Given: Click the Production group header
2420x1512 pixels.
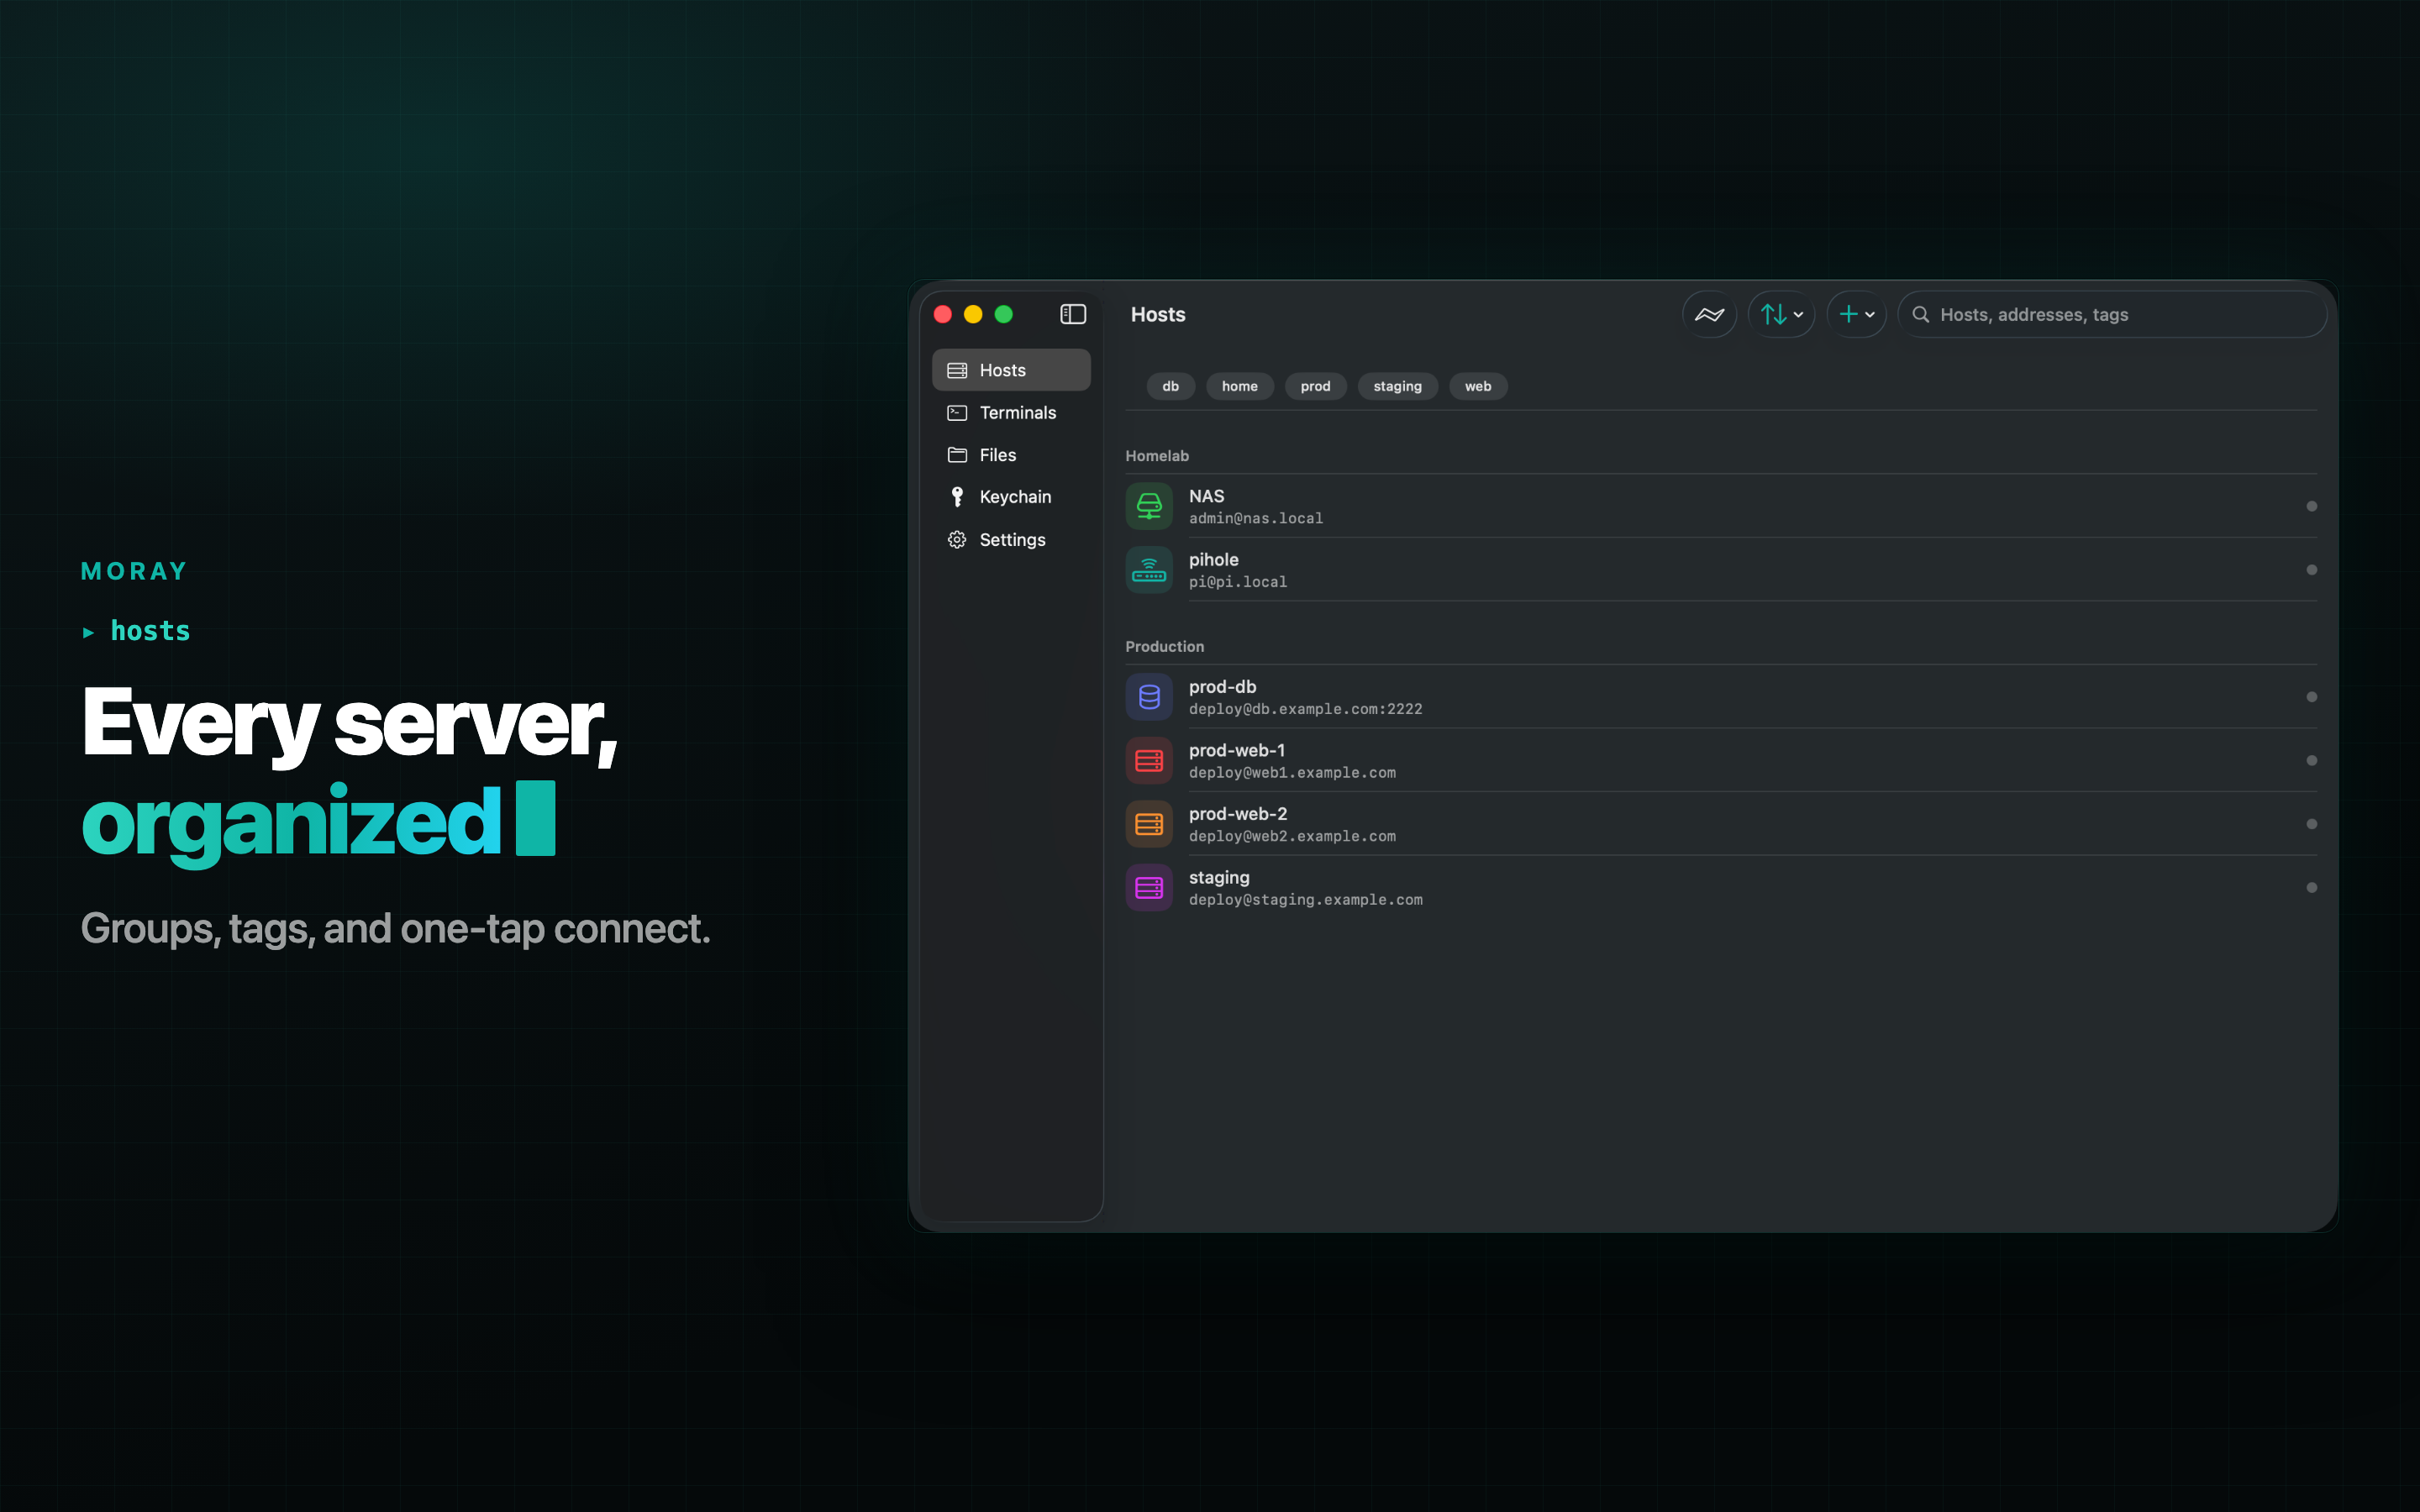Looking at the screenshot, I should pyautogui.click(x=1164, y=647).
